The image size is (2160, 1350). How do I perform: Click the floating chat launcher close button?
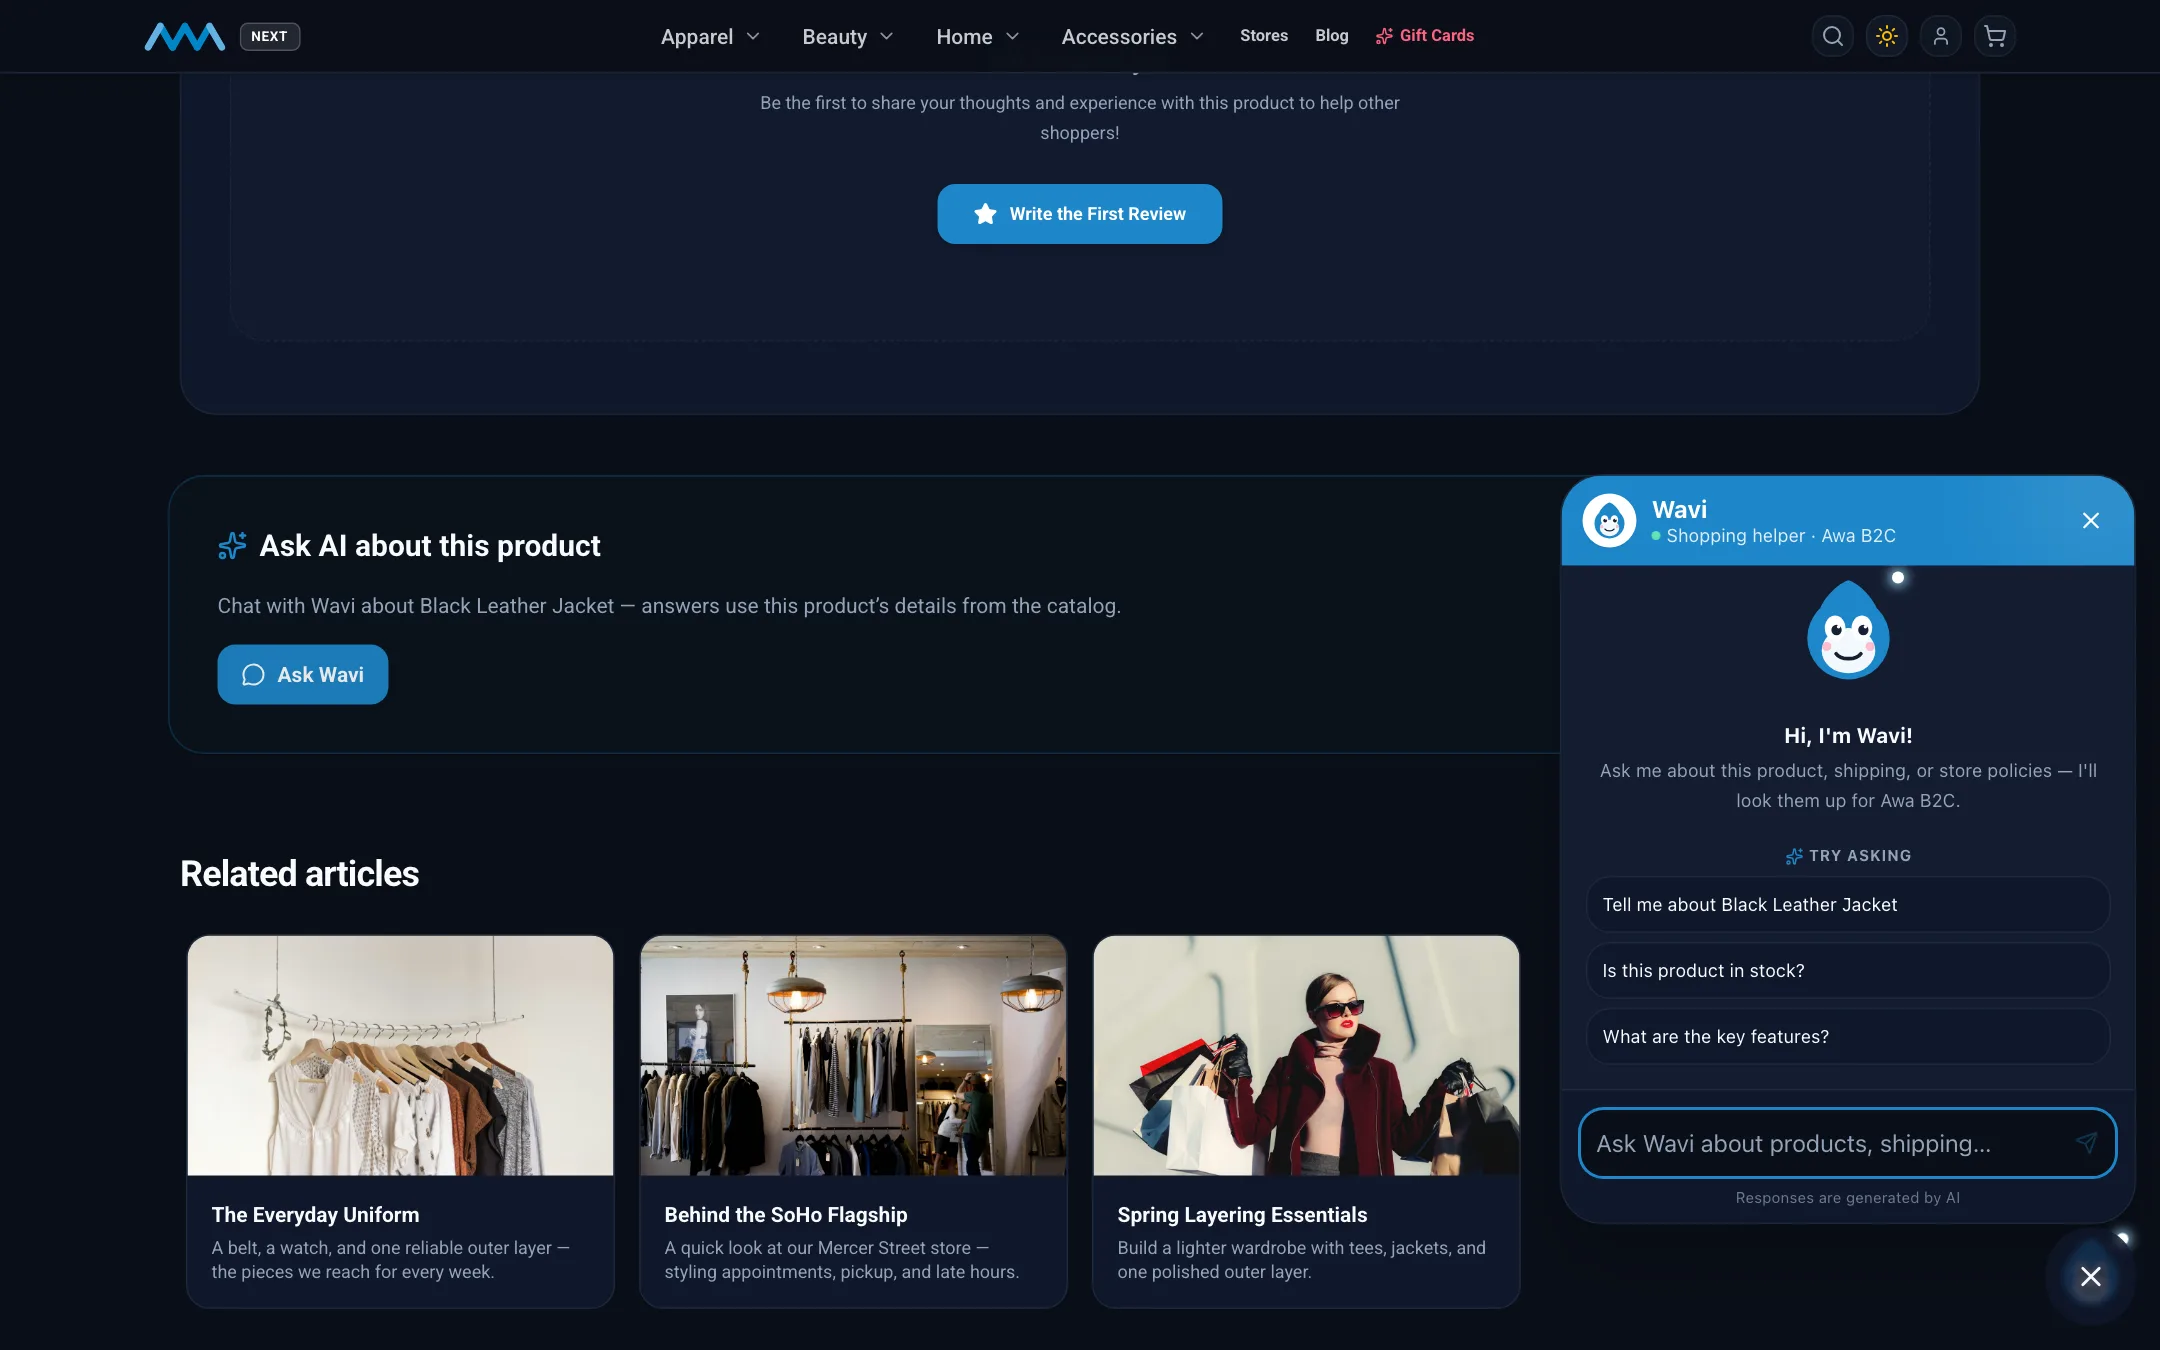[2090, 1276]
